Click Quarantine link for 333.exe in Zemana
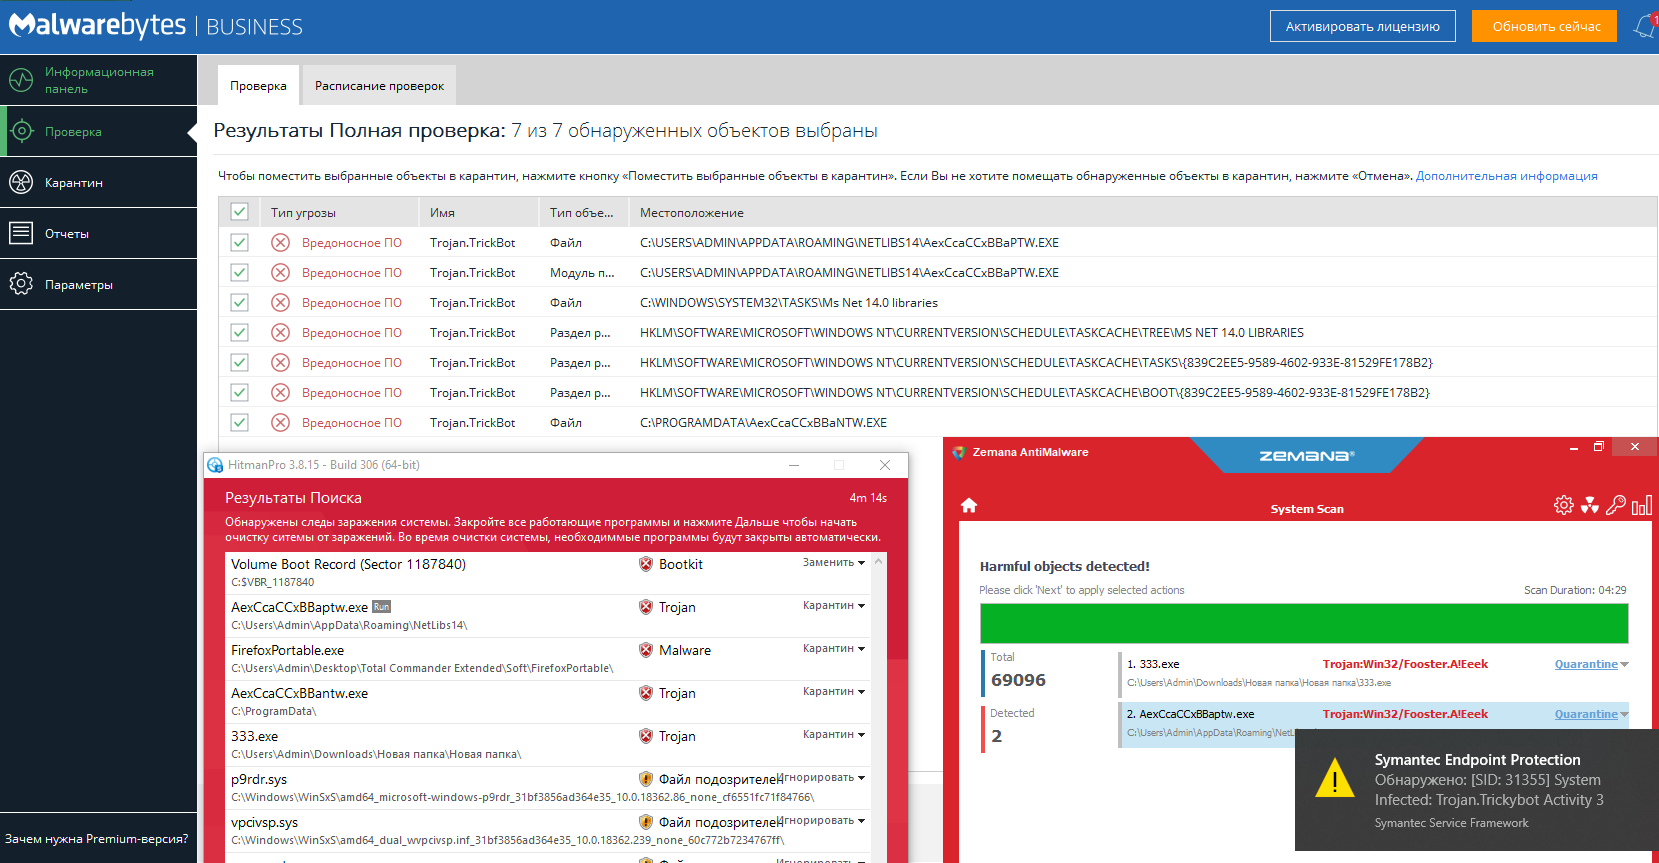Image resolution: width=1659 pixels, height=863 pixels. (x=1586, y=664)
